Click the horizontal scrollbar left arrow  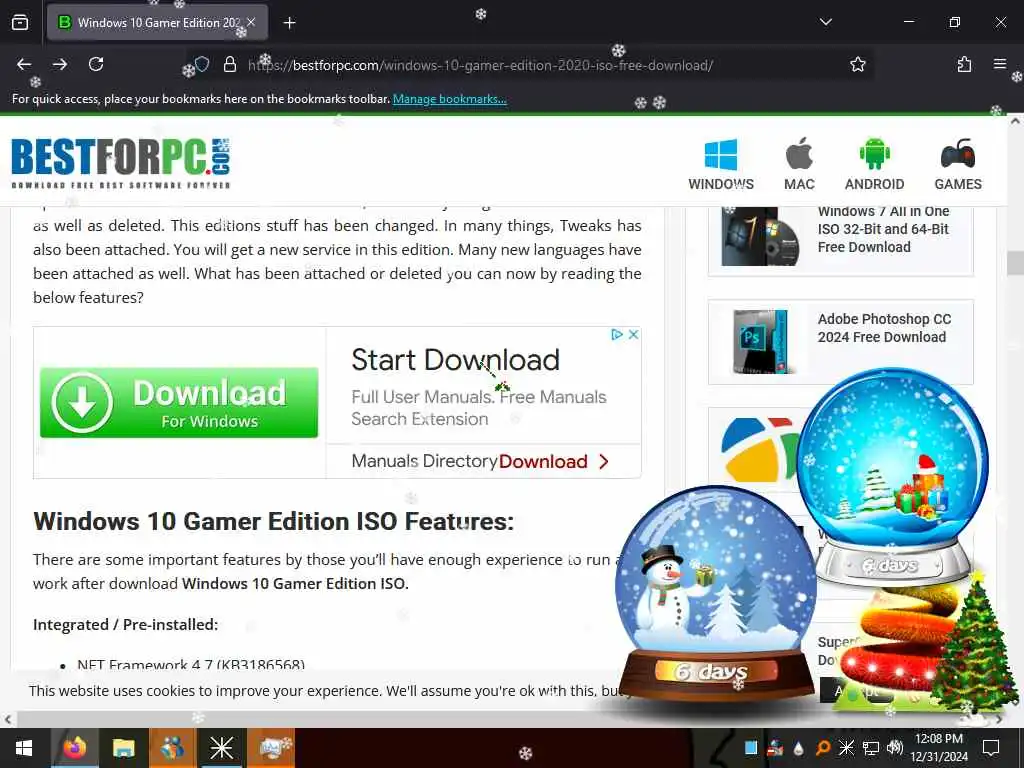(8, 720)
